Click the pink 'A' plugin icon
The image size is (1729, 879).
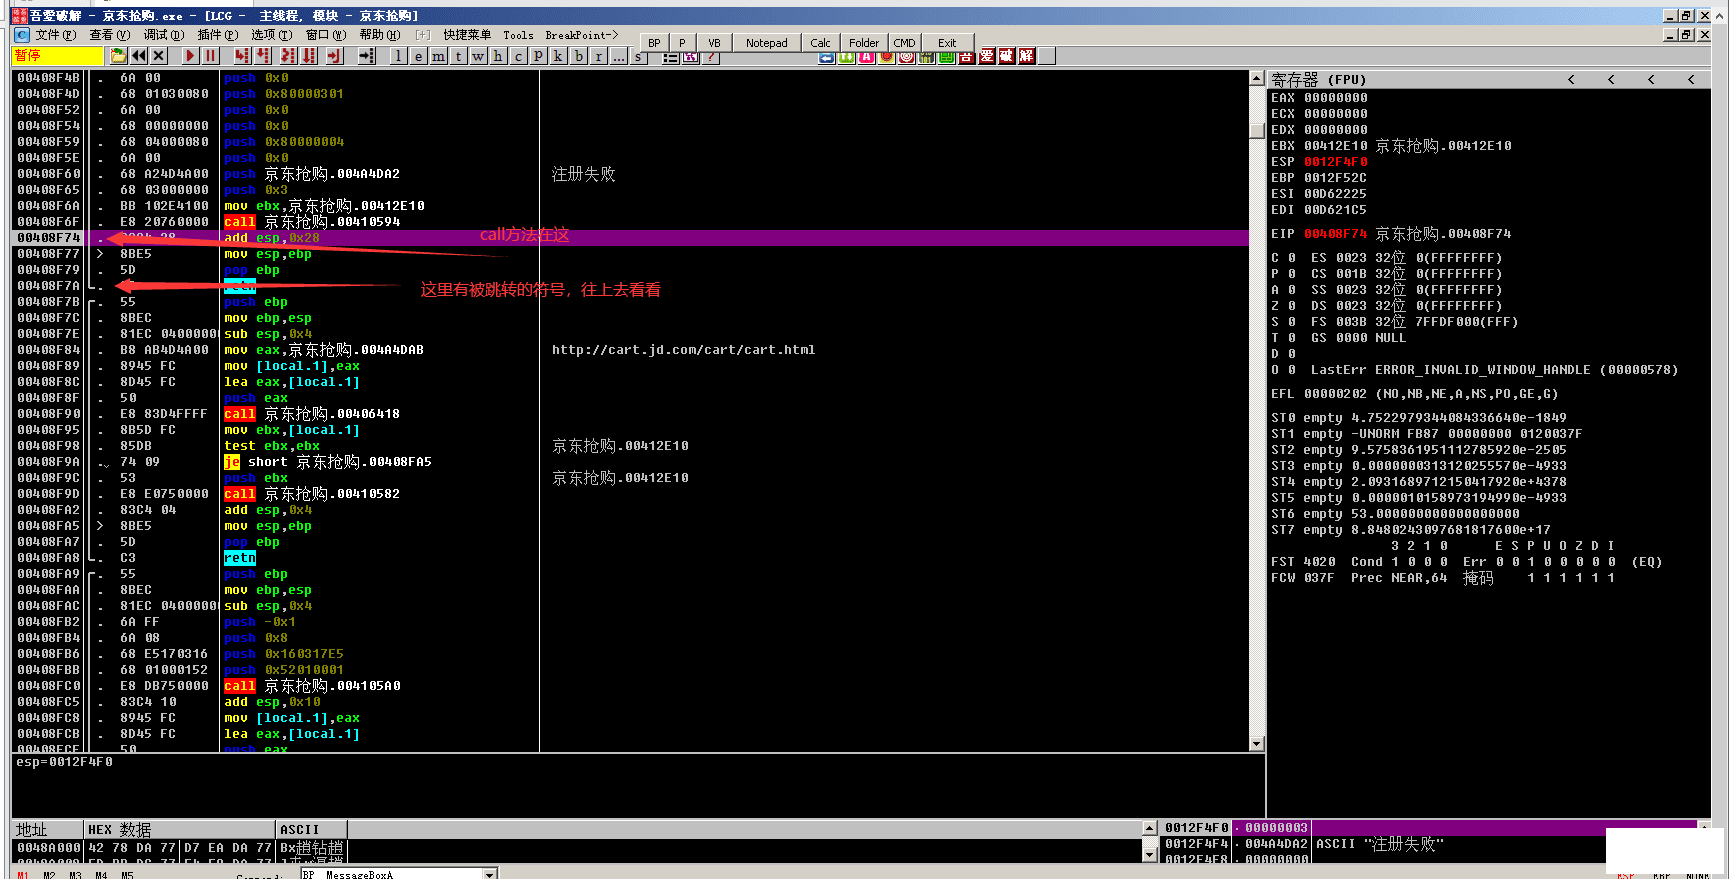pos(866,57)
